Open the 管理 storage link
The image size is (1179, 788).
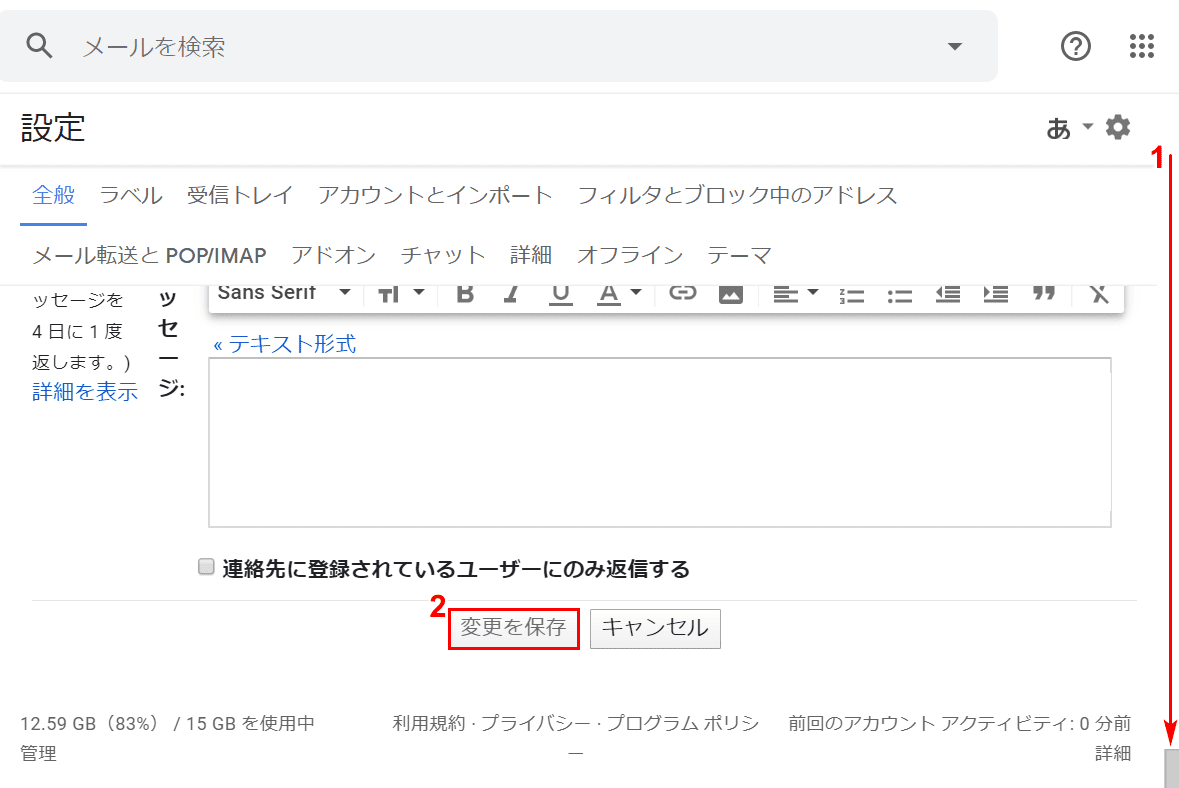coord(38,753)
